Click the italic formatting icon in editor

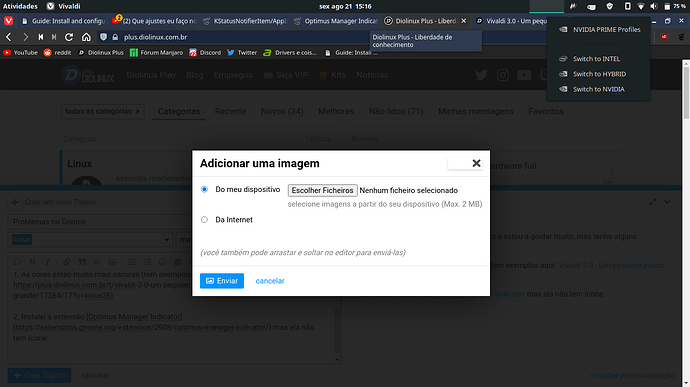tap(48, 262)
